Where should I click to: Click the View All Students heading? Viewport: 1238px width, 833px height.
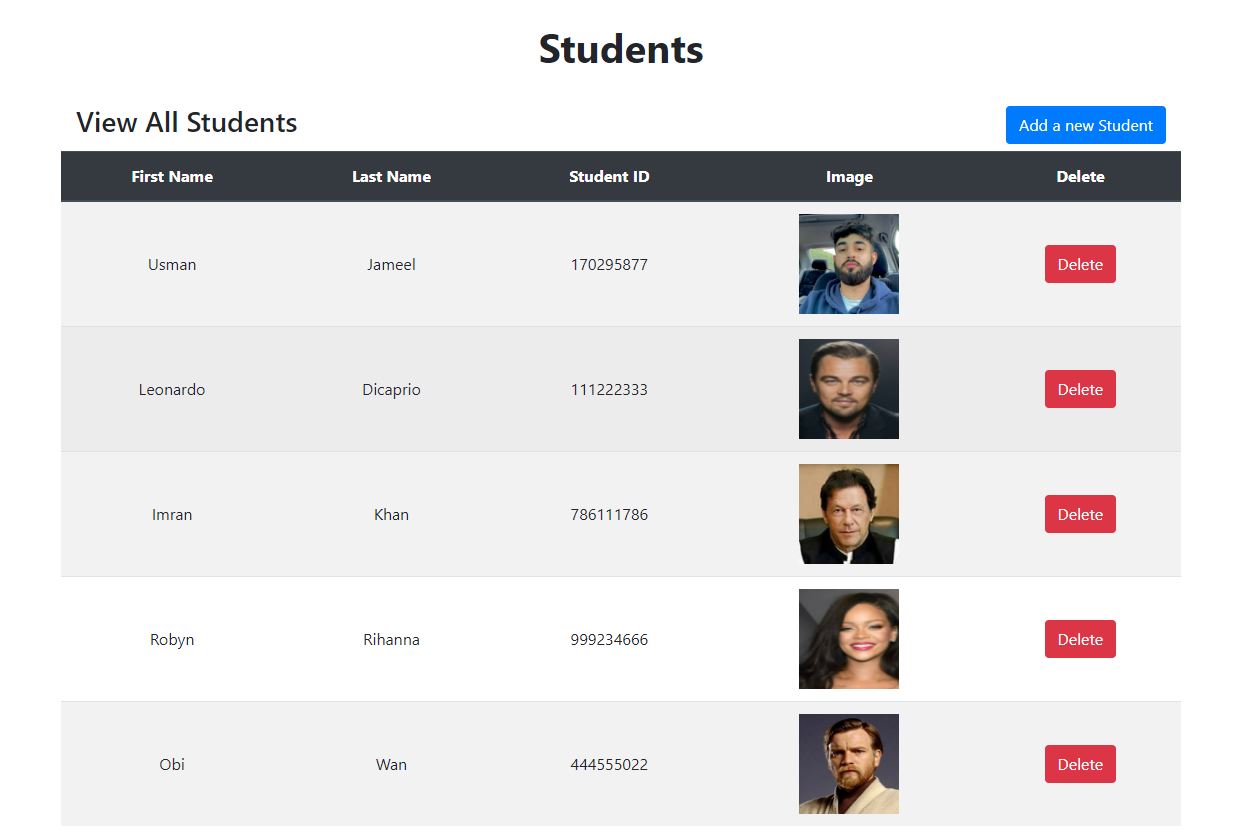186,122
